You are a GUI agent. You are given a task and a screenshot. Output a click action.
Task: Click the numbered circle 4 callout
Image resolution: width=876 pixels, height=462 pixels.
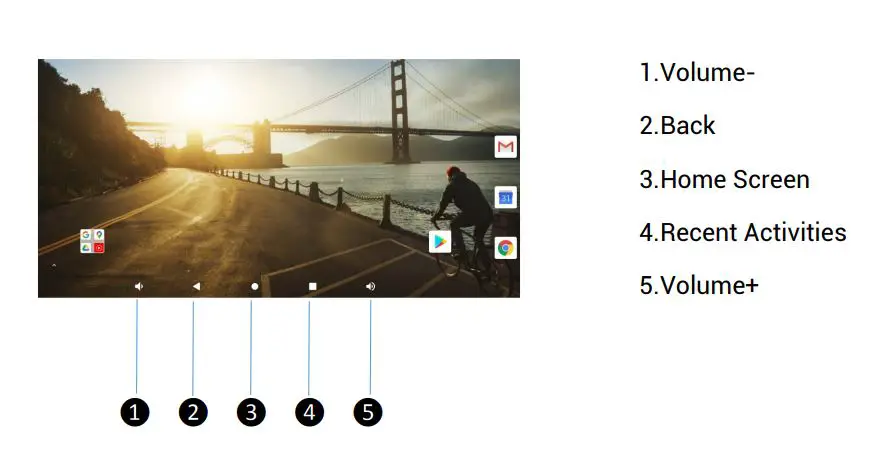click(x=310, y=412)
